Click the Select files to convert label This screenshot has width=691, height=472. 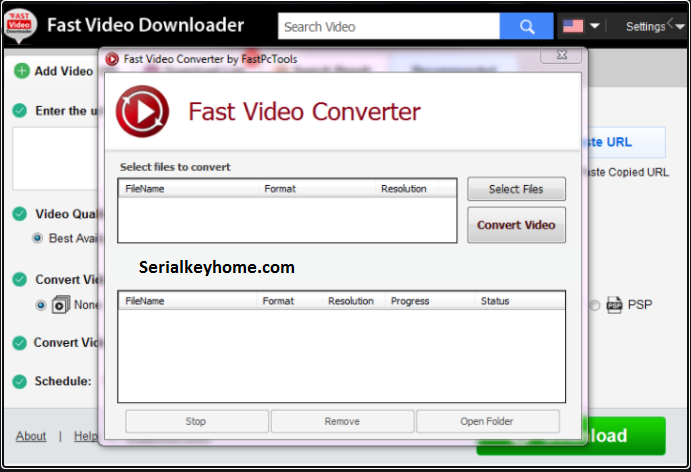pos(175,167)
